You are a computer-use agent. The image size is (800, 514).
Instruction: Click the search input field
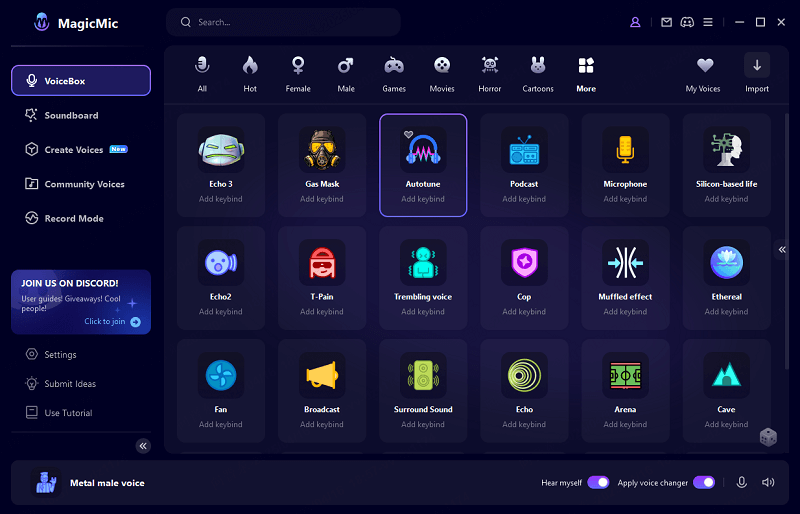click(x=290, y=22)
